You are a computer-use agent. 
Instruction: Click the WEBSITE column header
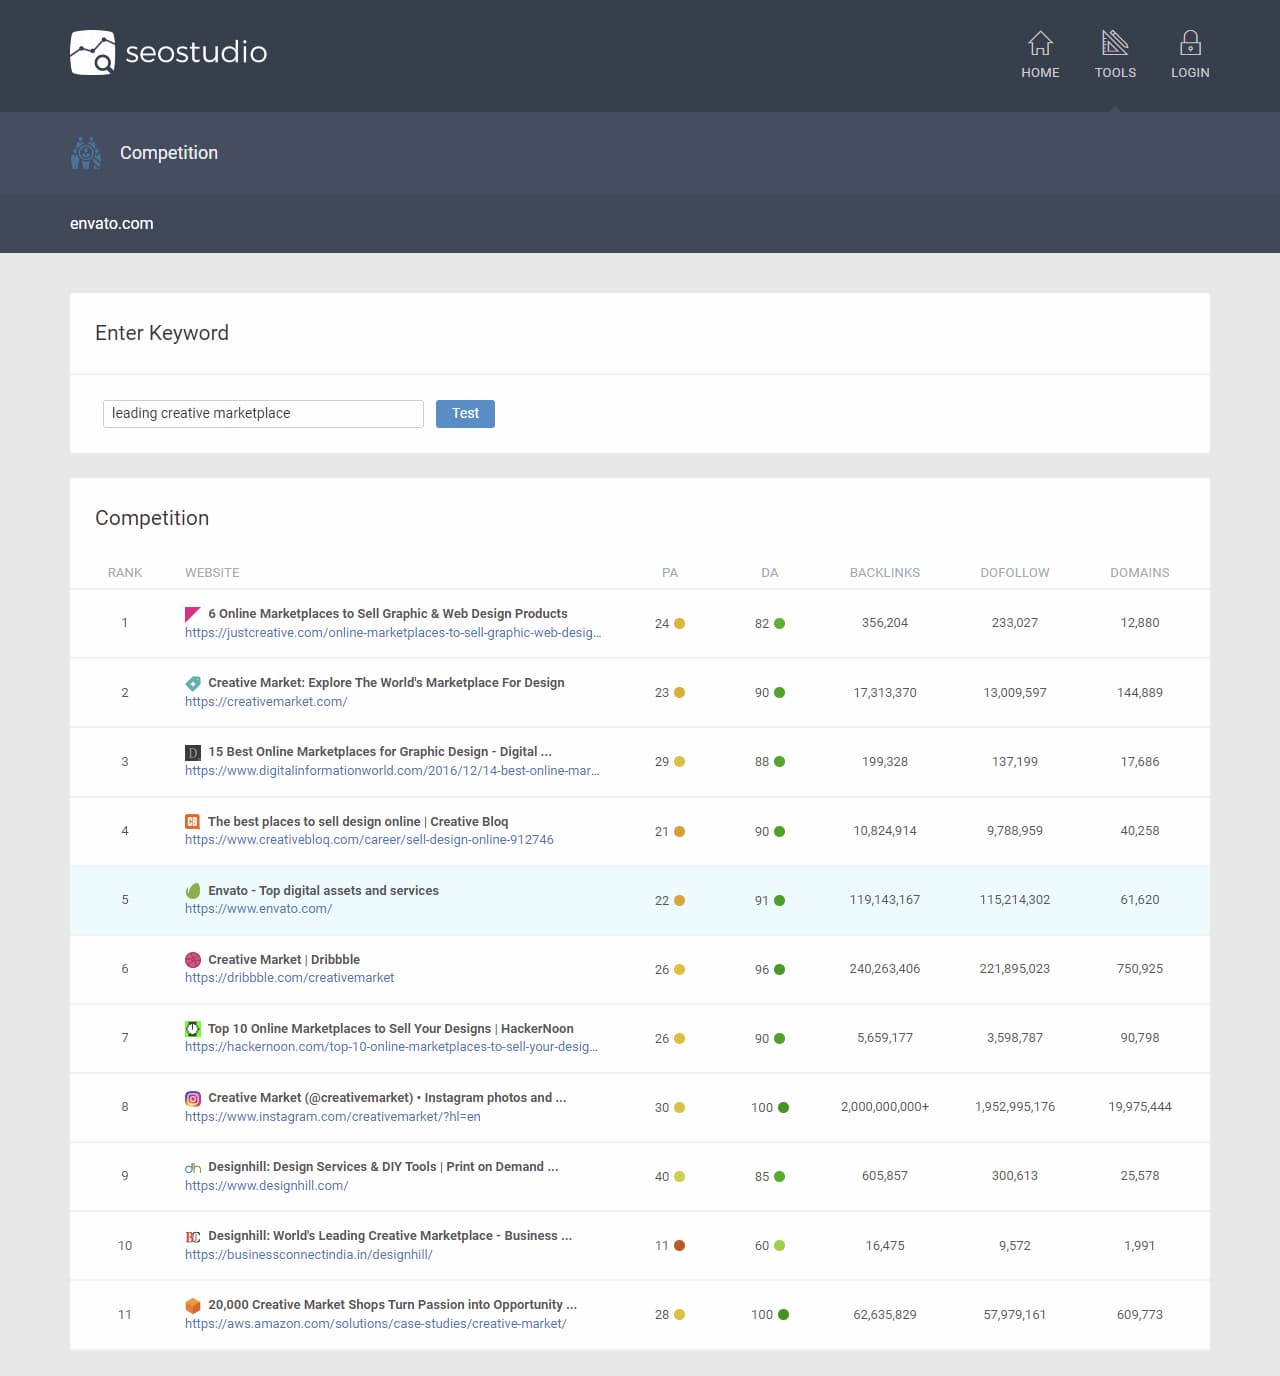pos(212,573)
